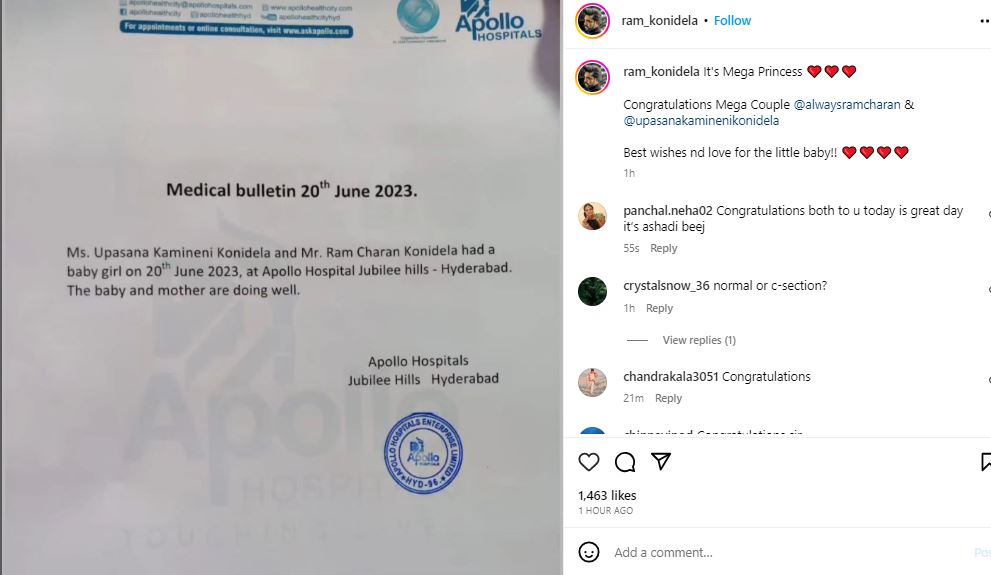Viewport: 991px width, 575px height.
Task: Open panchal.neha02's avatar
Action: [x=592, y=216]
